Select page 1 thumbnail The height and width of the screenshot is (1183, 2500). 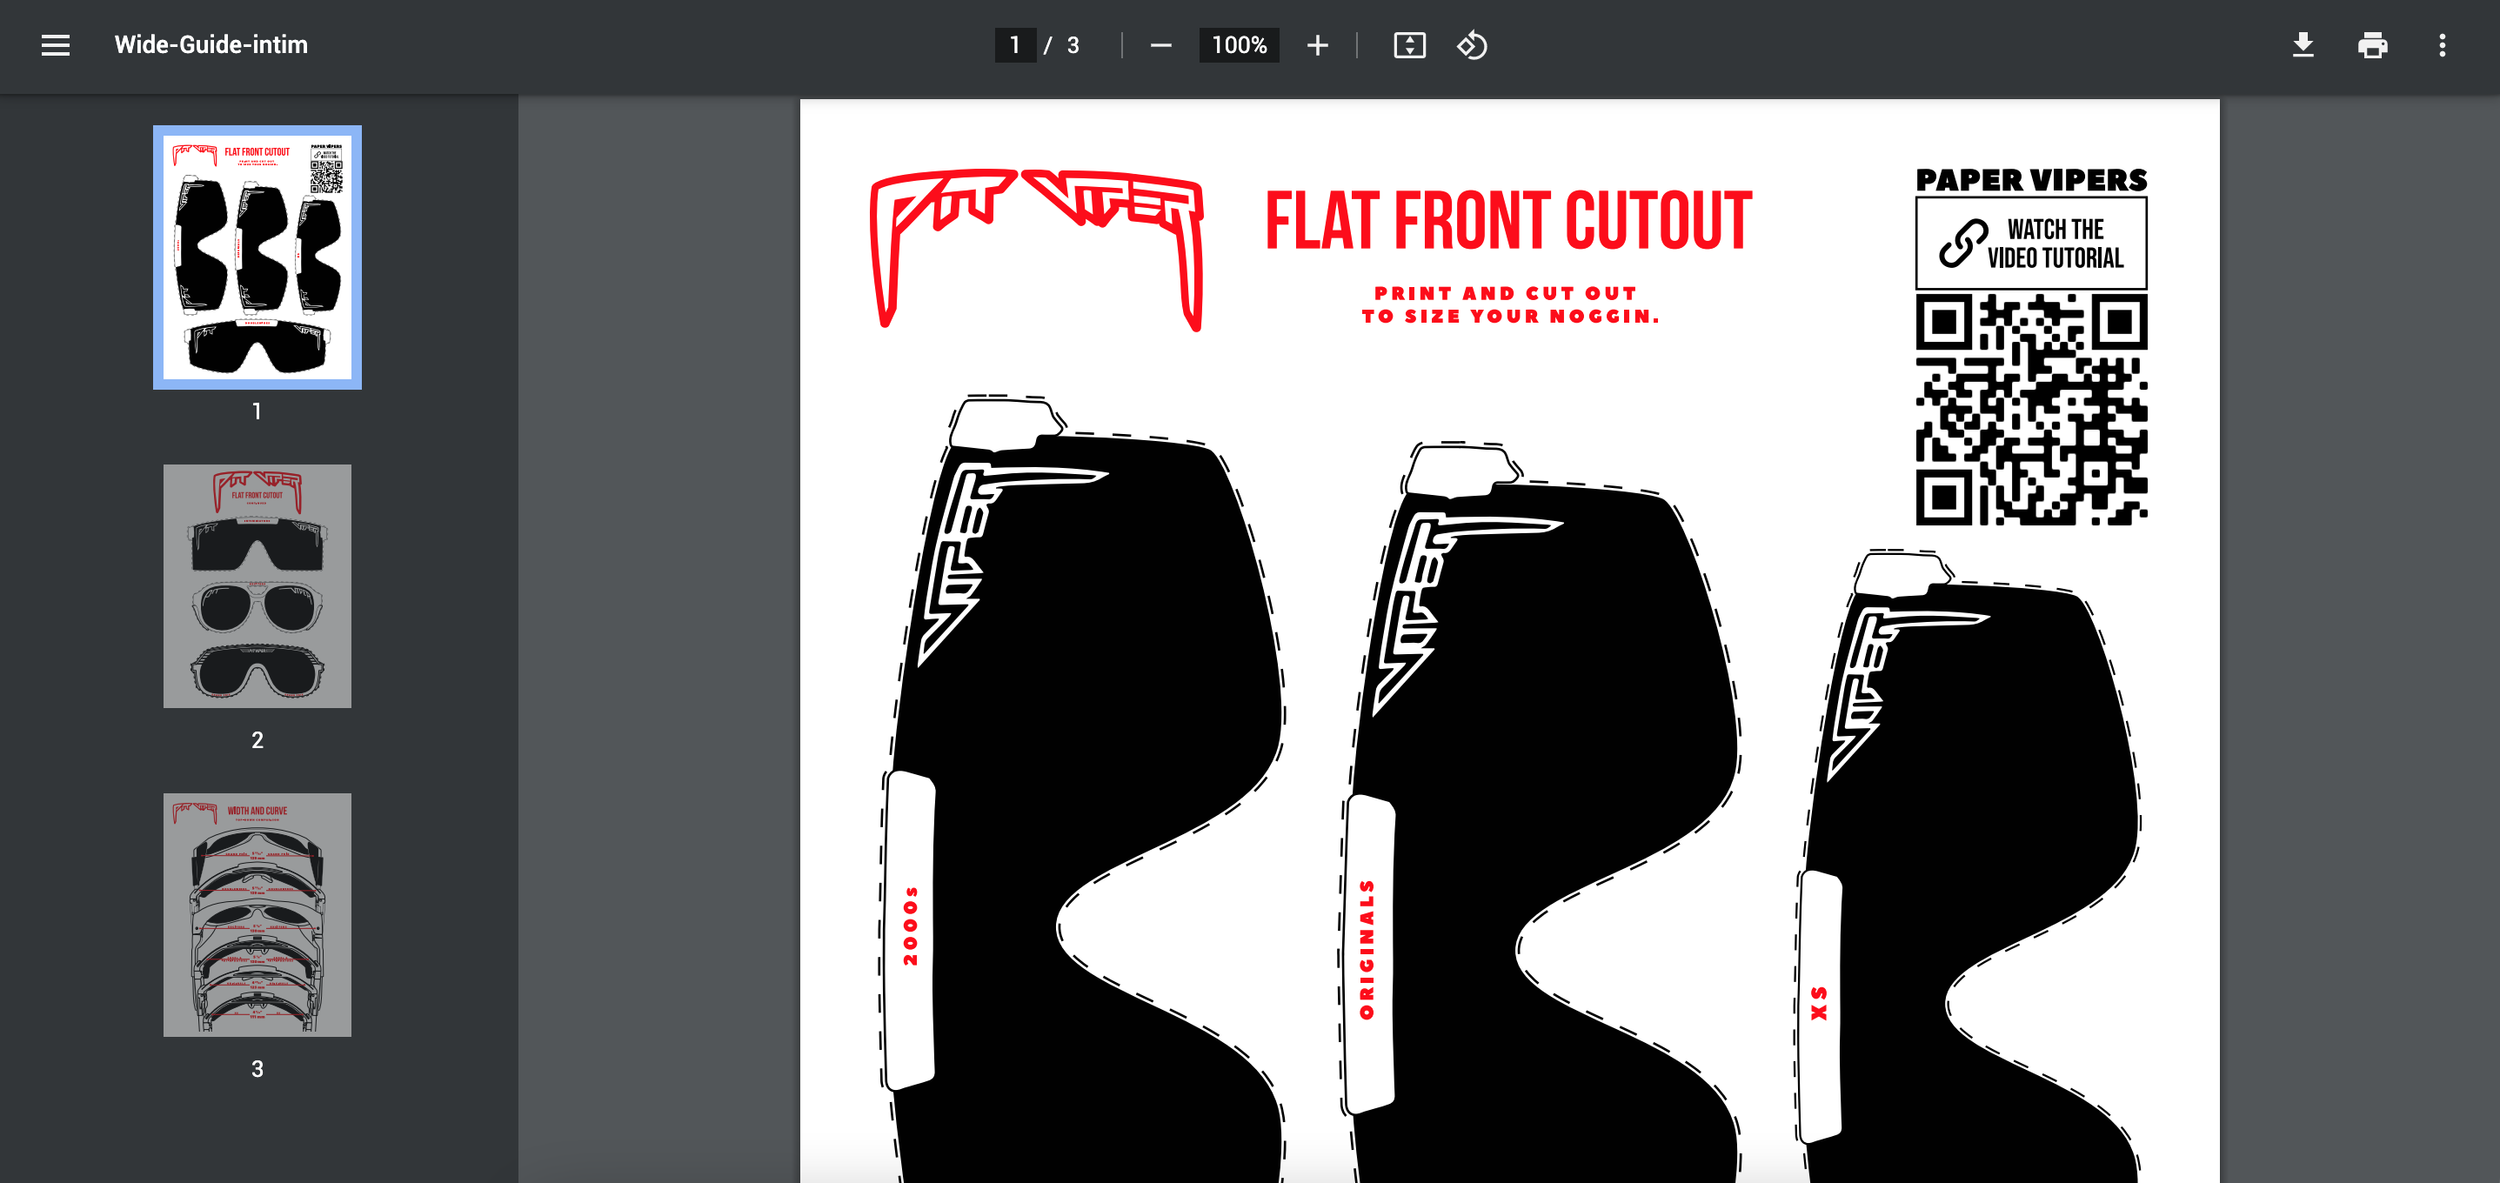click(257, 257)
